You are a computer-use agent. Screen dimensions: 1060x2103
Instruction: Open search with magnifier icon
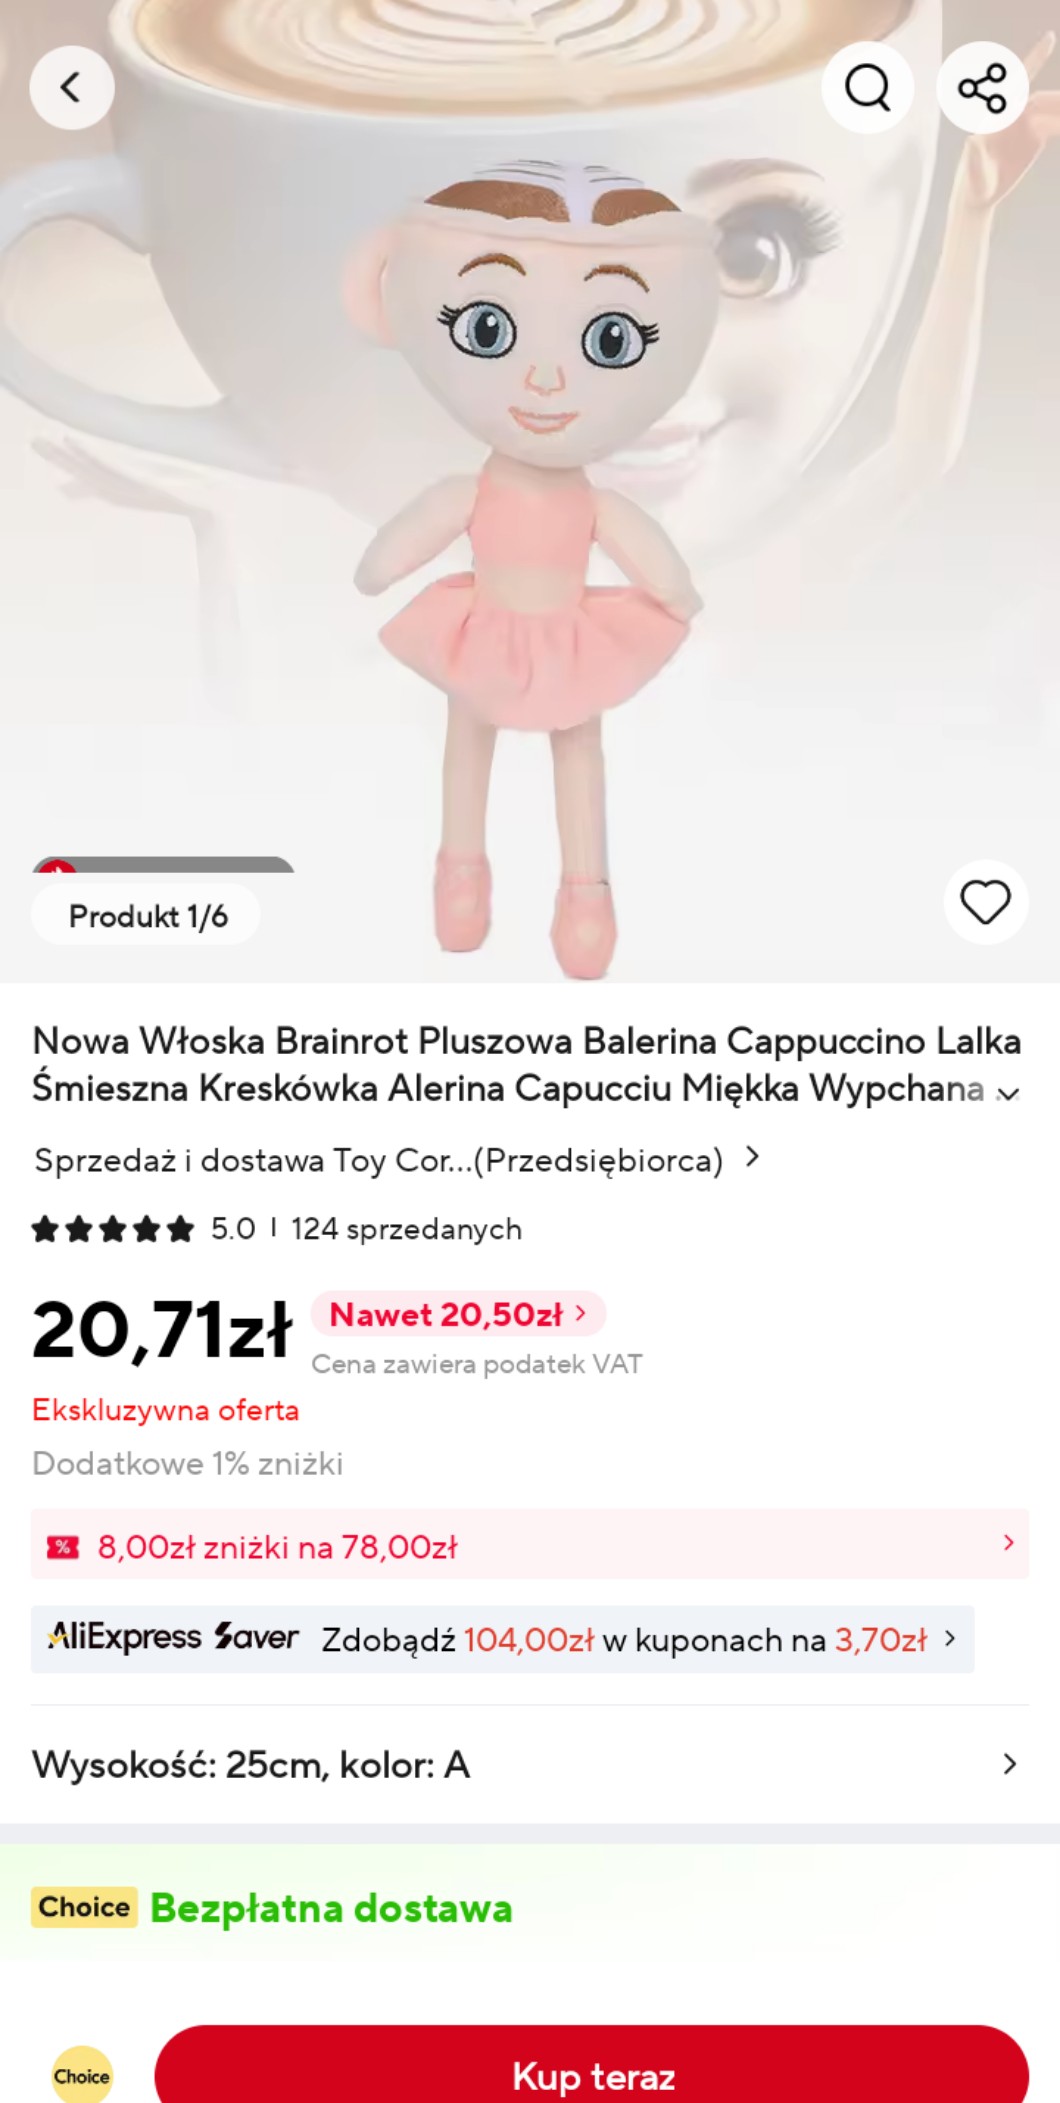867,88
